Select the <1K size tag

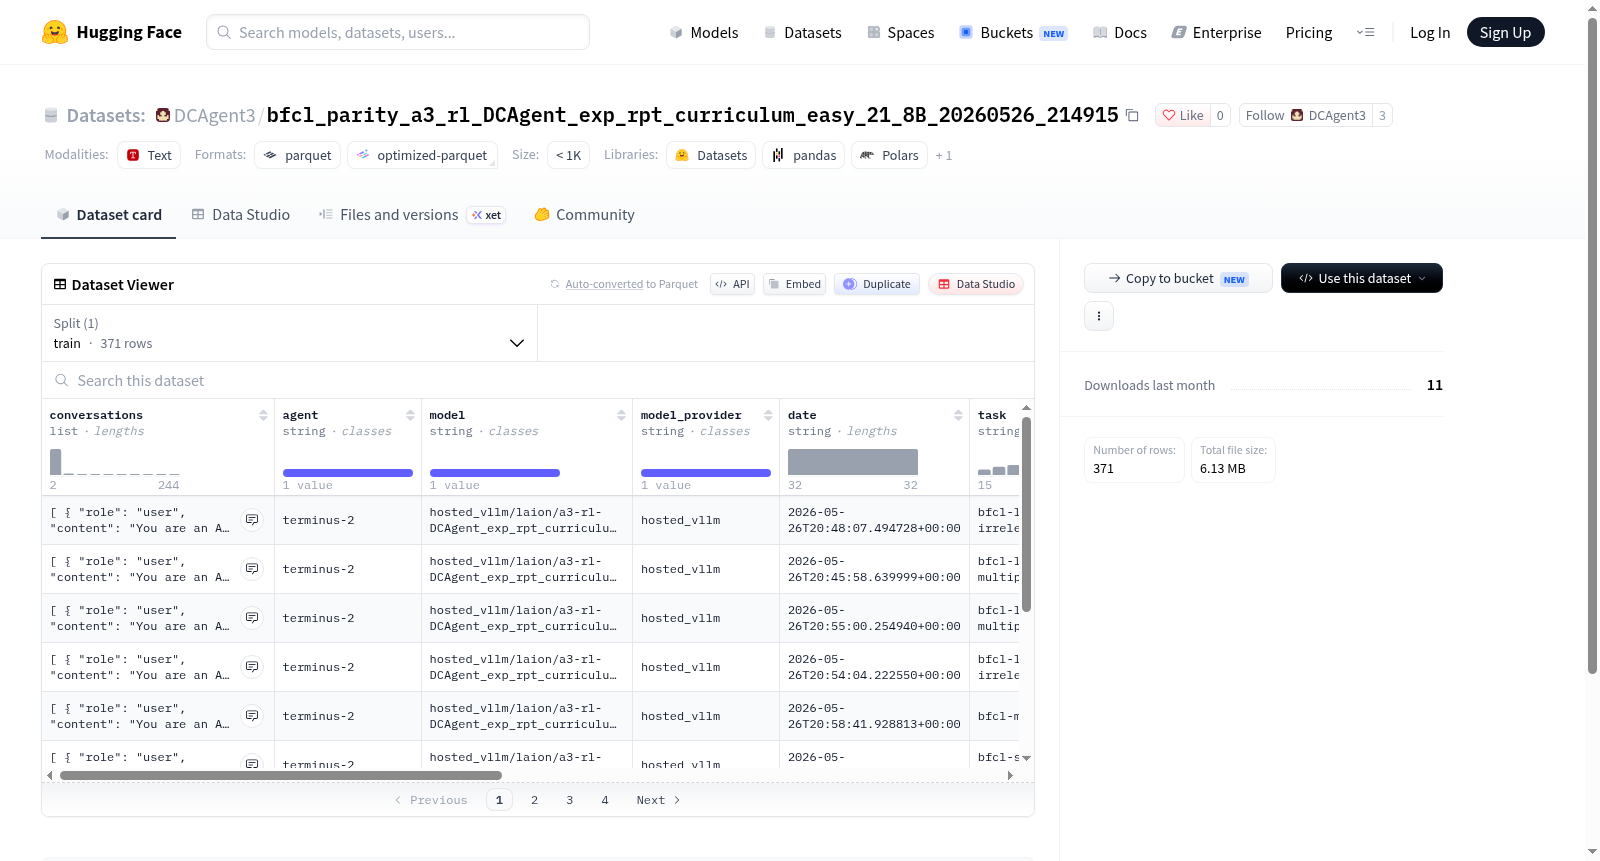[568, 155]
